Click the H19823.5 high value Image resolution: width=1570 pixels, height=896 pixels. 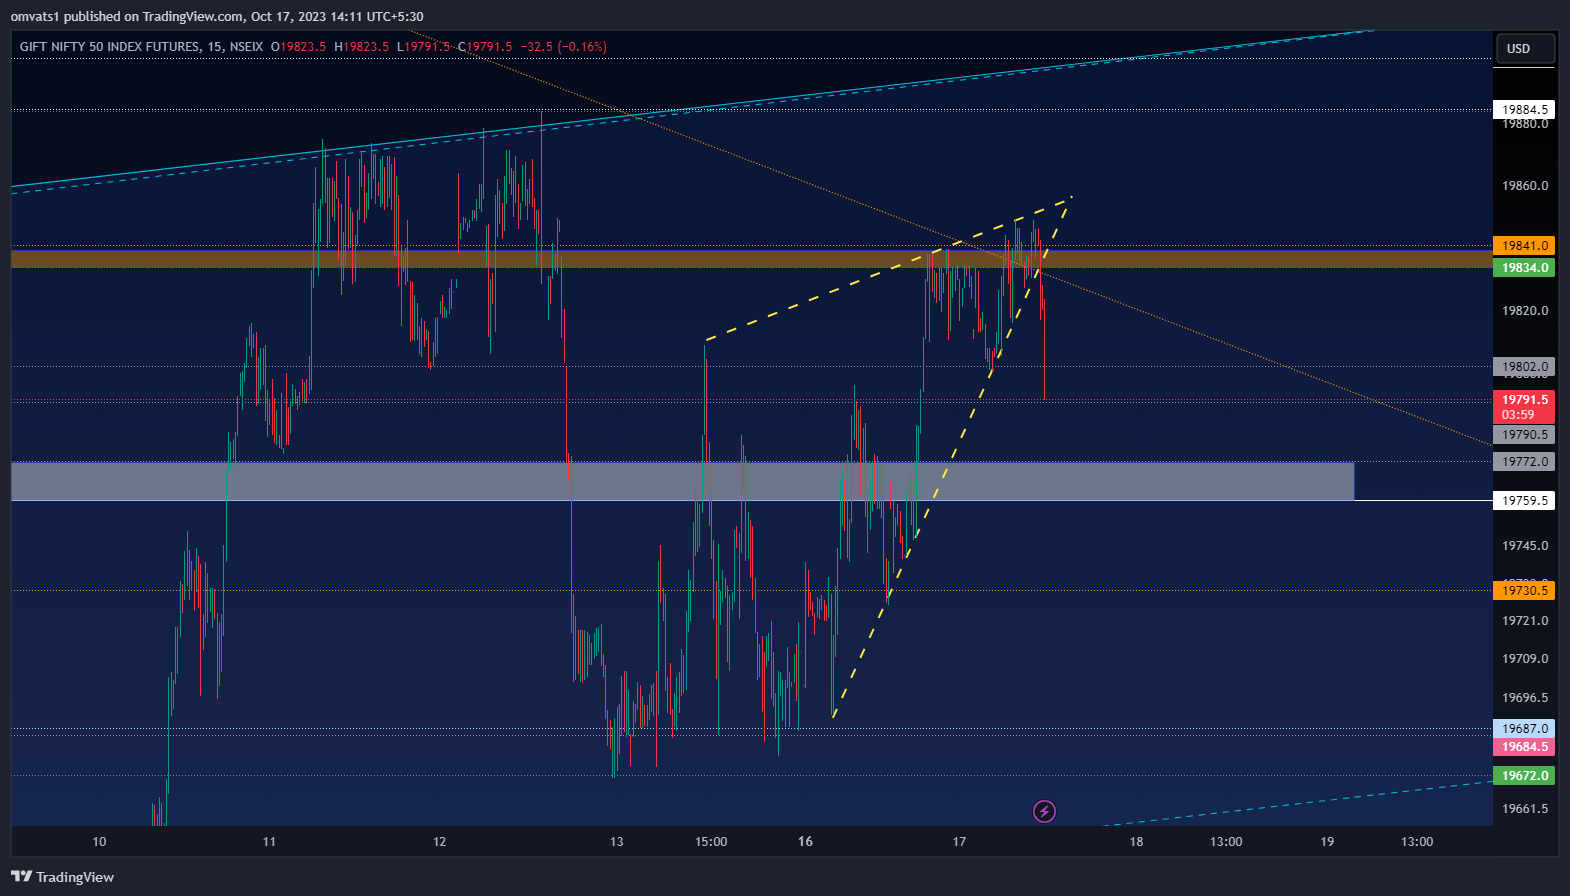[361, 47]
